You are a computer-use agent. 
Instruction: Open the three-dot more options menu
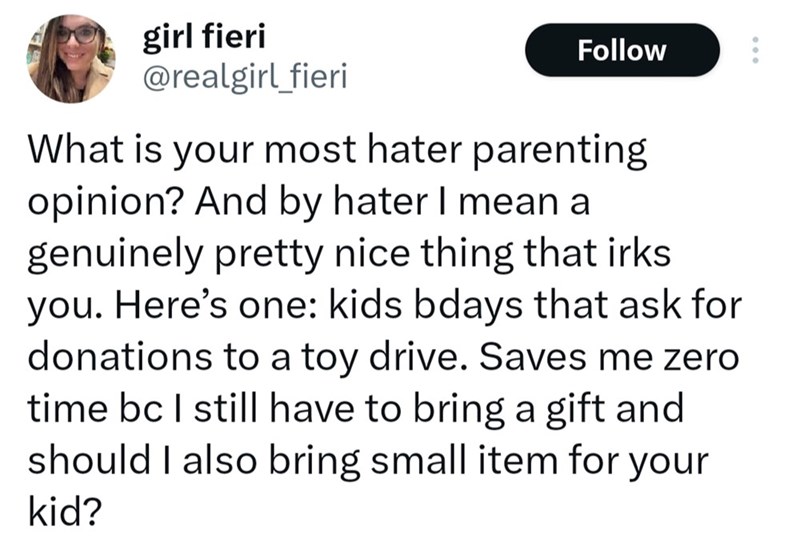click(x=755, y=50)
